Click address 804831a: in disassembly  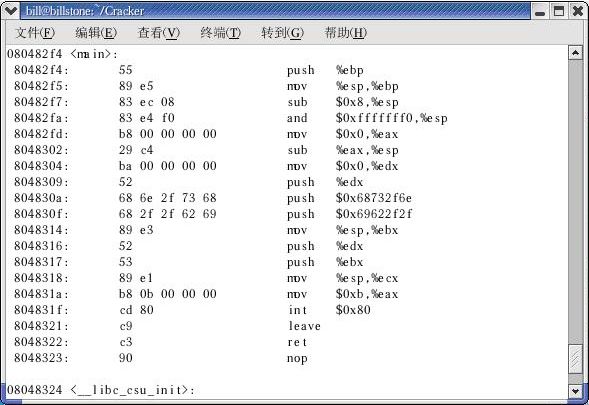click(x=41, y=294)
